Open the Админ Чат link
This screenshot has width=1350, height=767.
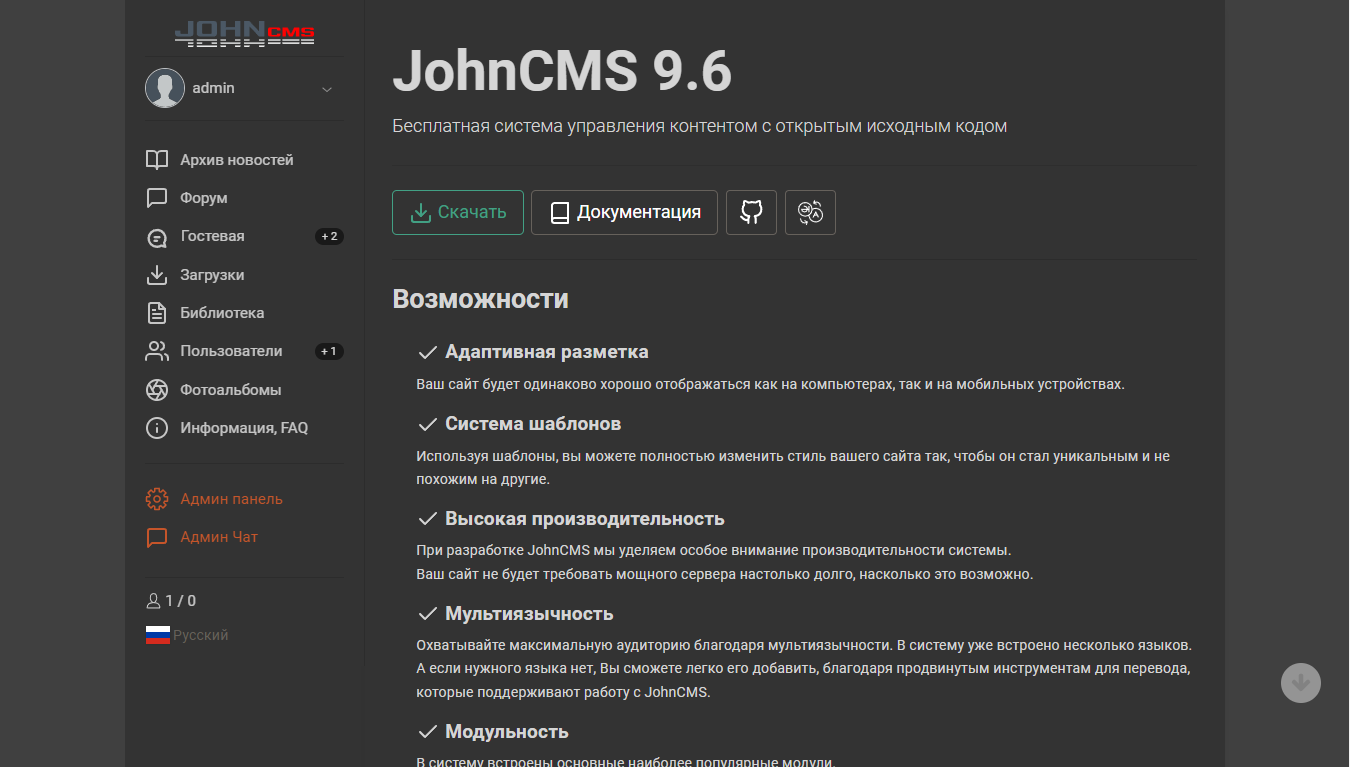pyautogui.click(x=220, y=537)
